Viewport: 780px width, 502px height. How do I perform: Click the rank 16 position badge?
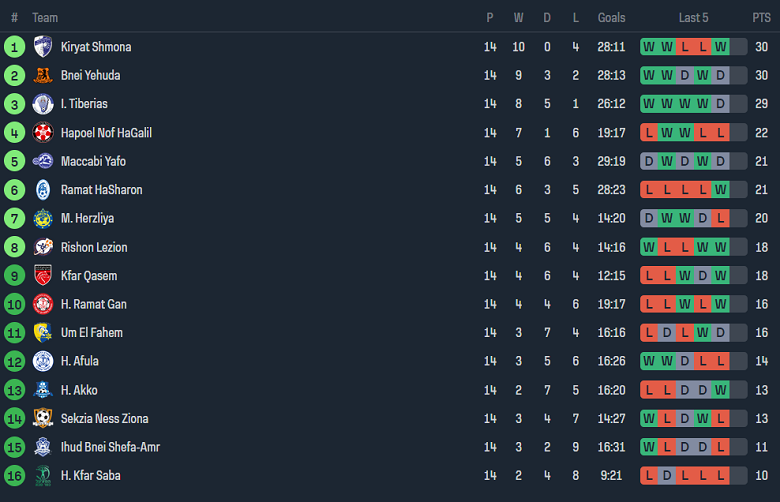pyautogui.click(x=14, y=476)
